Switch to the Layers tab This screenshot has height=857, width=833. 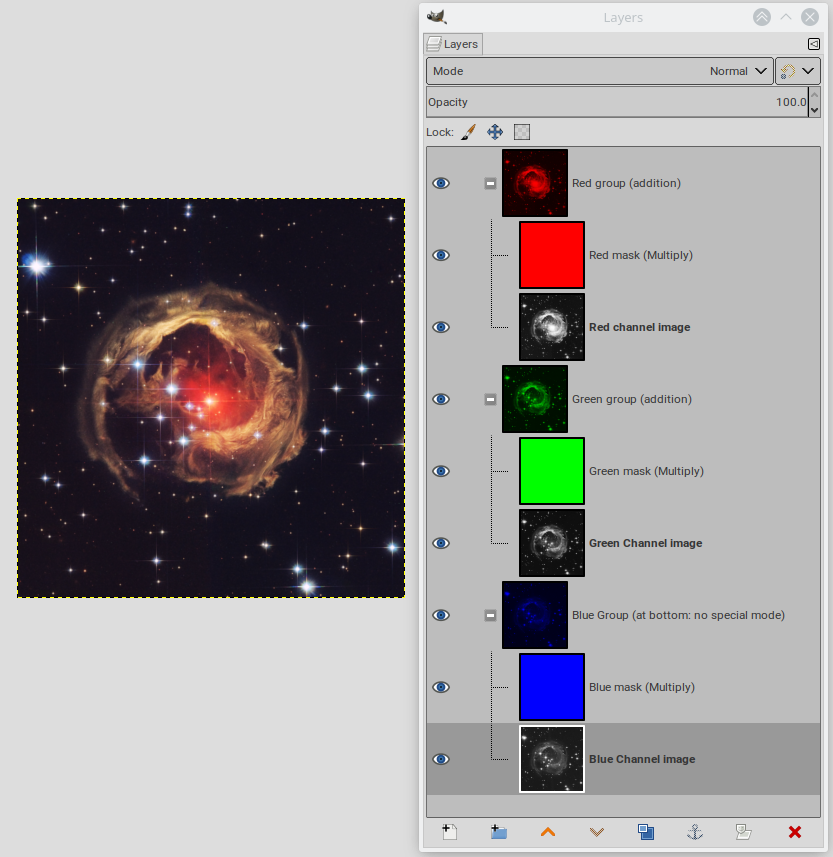click(x=453, y=44)
